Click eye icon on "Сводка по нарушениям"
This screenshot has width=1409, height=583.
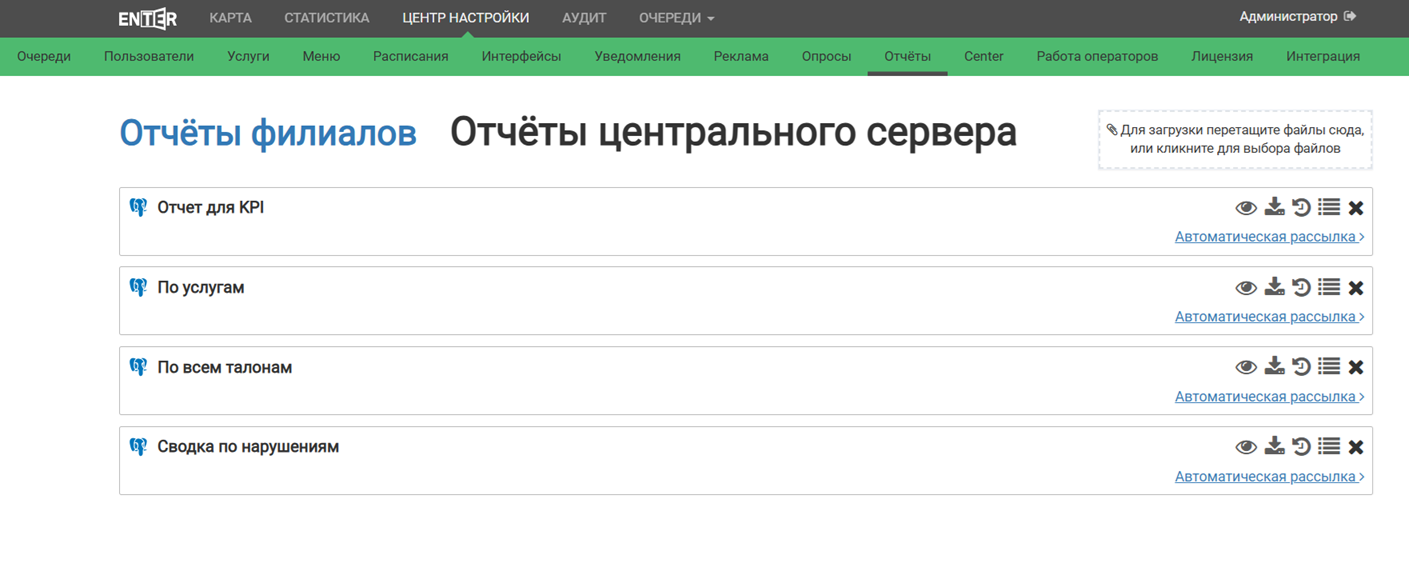pos(1246,448)
